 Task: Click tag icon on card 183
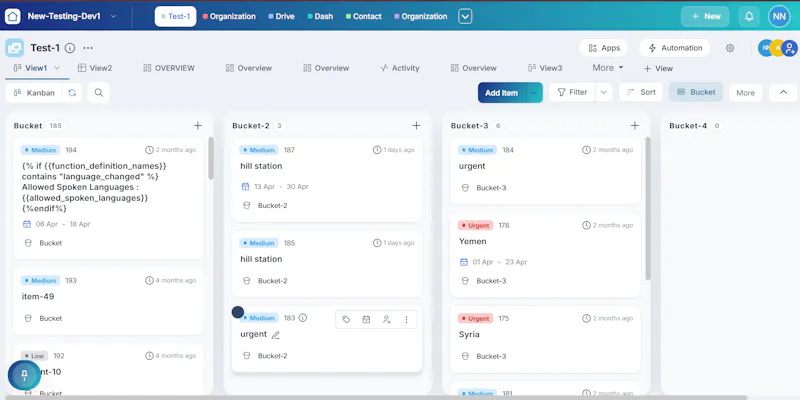pyautogui.click(x=346, y=319)
